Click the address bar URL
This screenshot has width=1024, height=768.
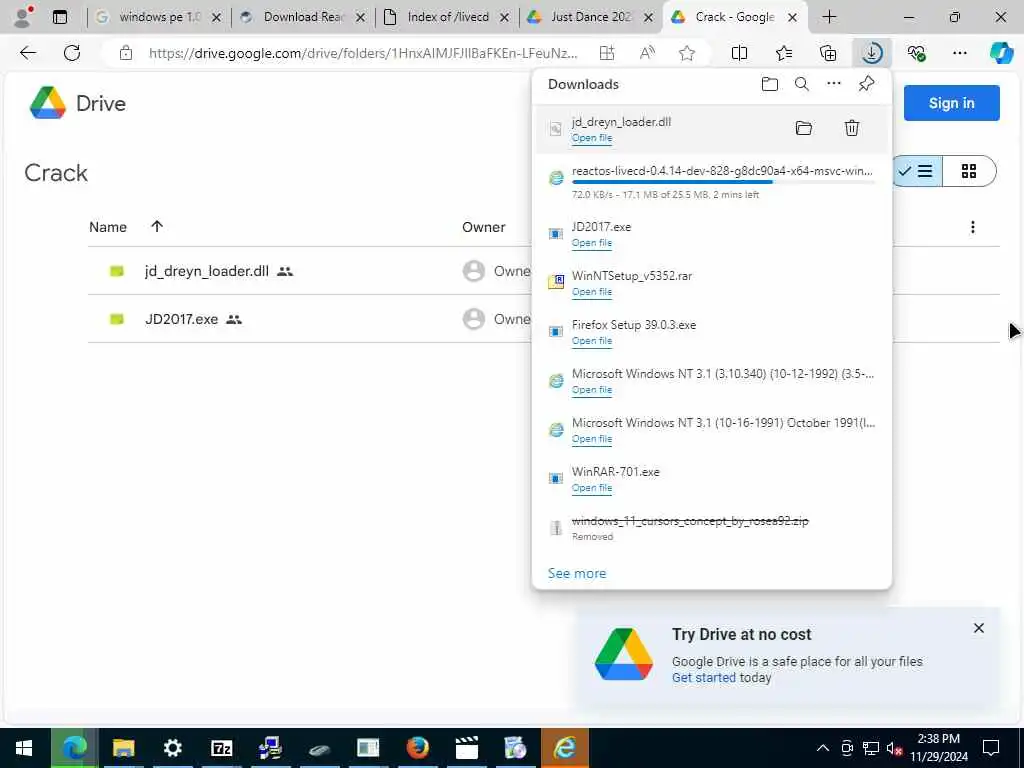coord(362,53)
